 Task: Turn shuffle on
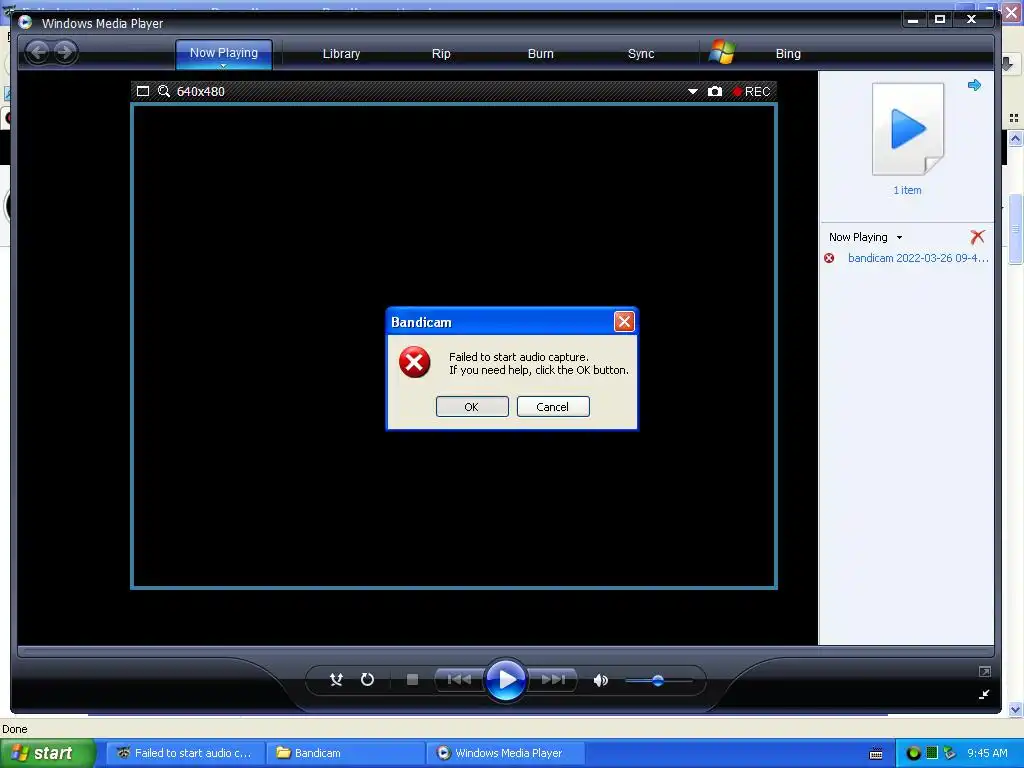point(336,680)
